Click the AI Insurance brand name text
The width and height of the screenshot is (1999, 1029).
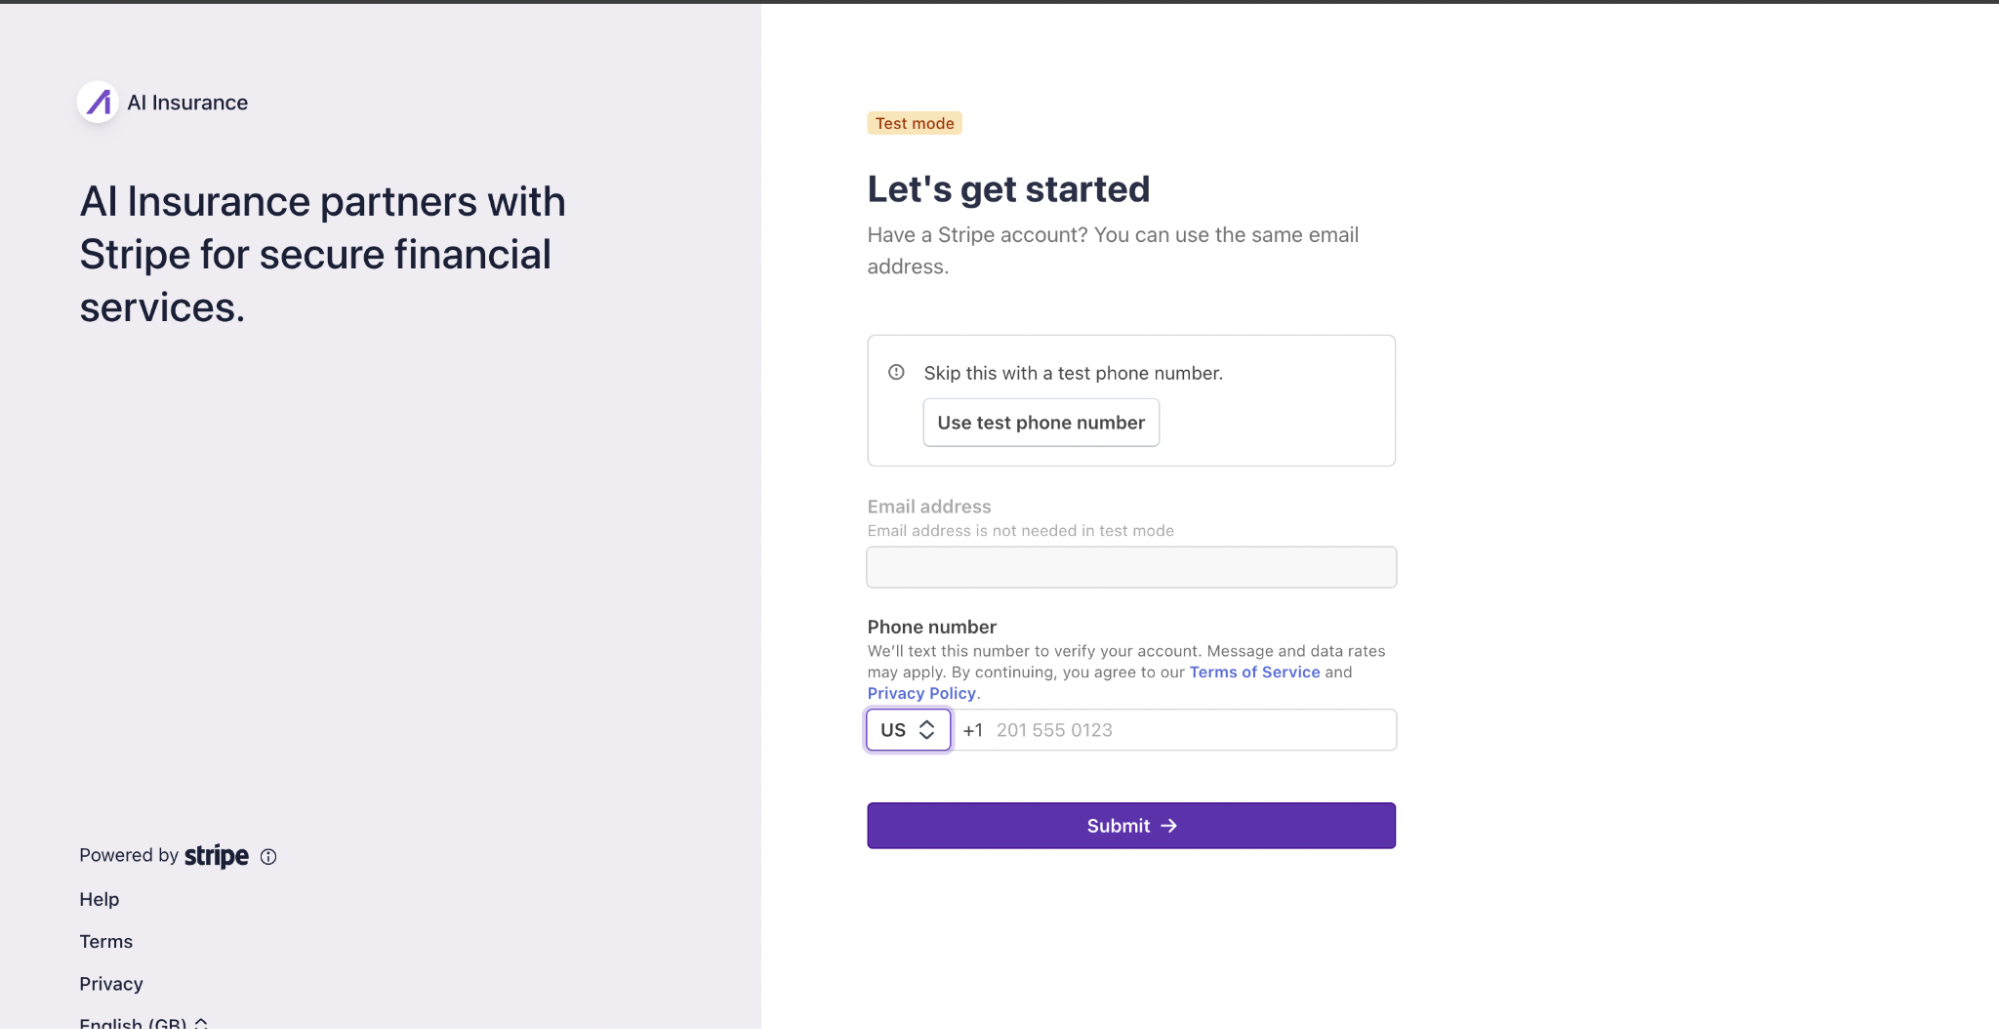tap(187, 102)
